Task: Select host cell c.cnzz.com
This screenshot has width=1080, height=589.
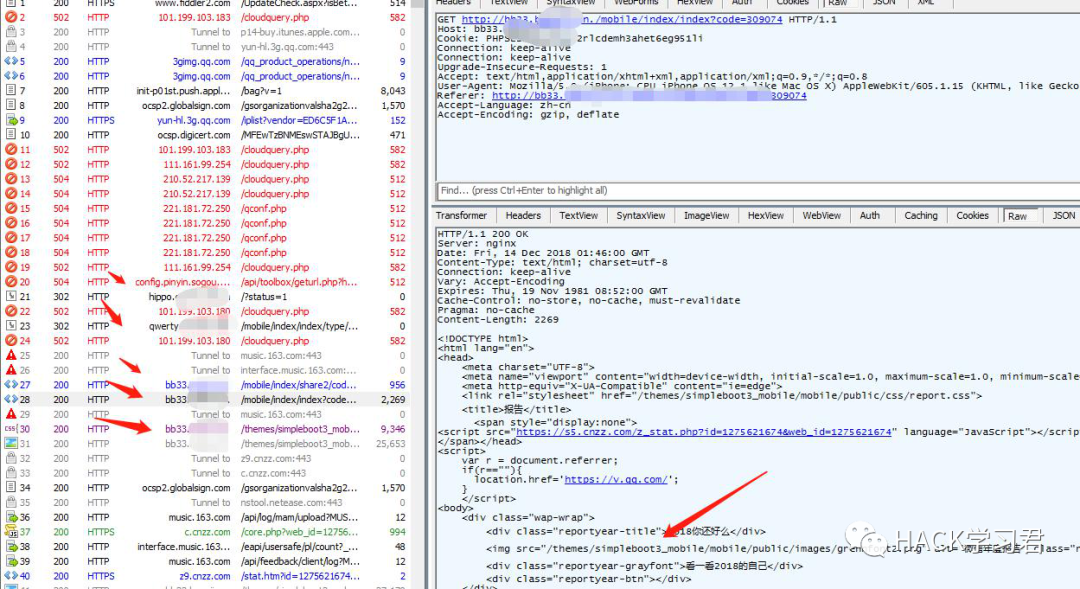Action: 207,532
